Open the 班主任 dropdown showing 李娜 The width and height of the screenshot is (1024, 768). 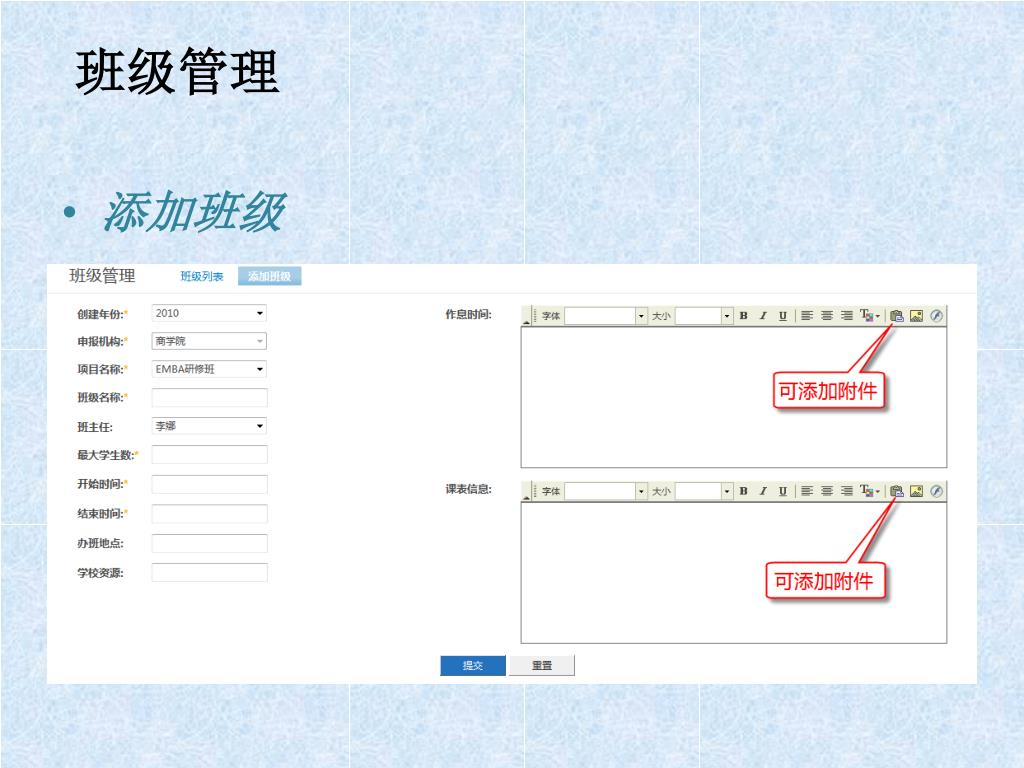point(209,426)
